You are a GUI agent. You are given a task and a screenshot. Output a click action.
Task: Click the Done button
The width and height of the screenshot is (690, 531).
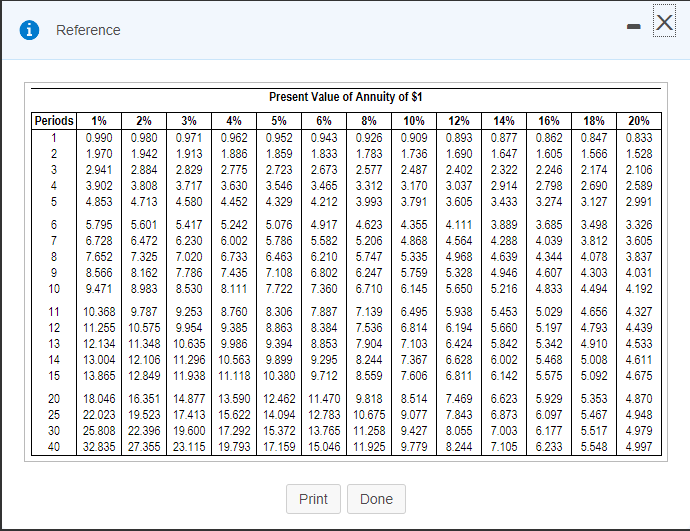(x=376, y=499)
